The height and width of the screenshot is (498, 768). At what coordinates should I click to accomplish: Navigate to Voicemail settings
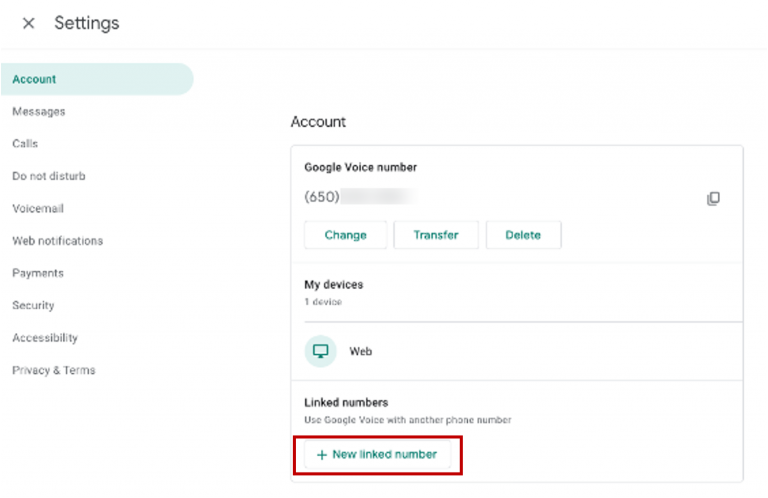(38, 208)
